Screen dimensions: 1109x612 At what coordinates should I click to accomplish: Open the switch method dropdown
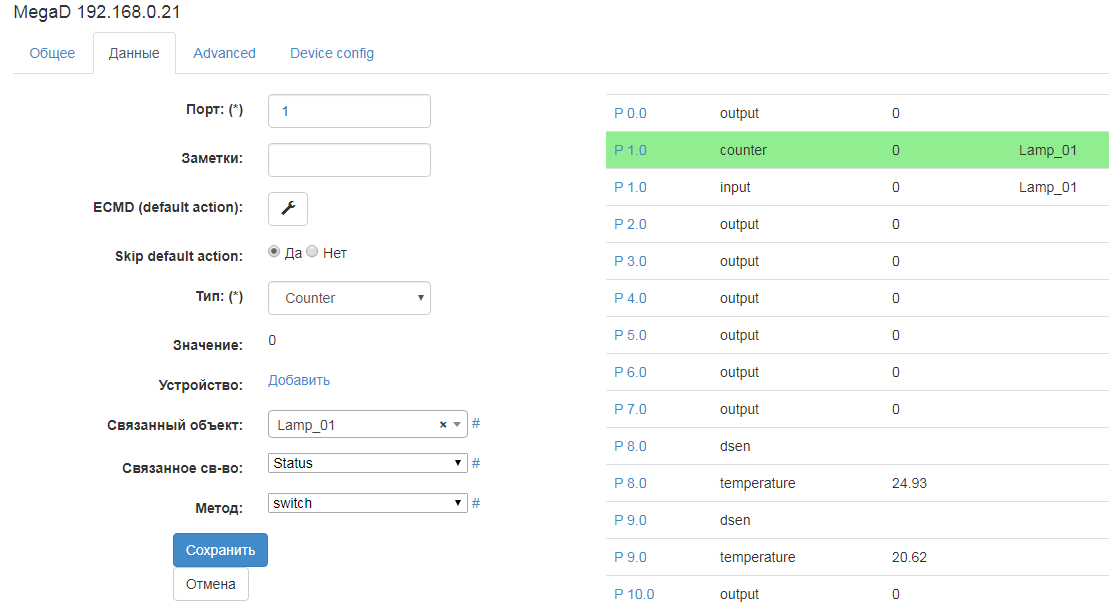[368, 503]
